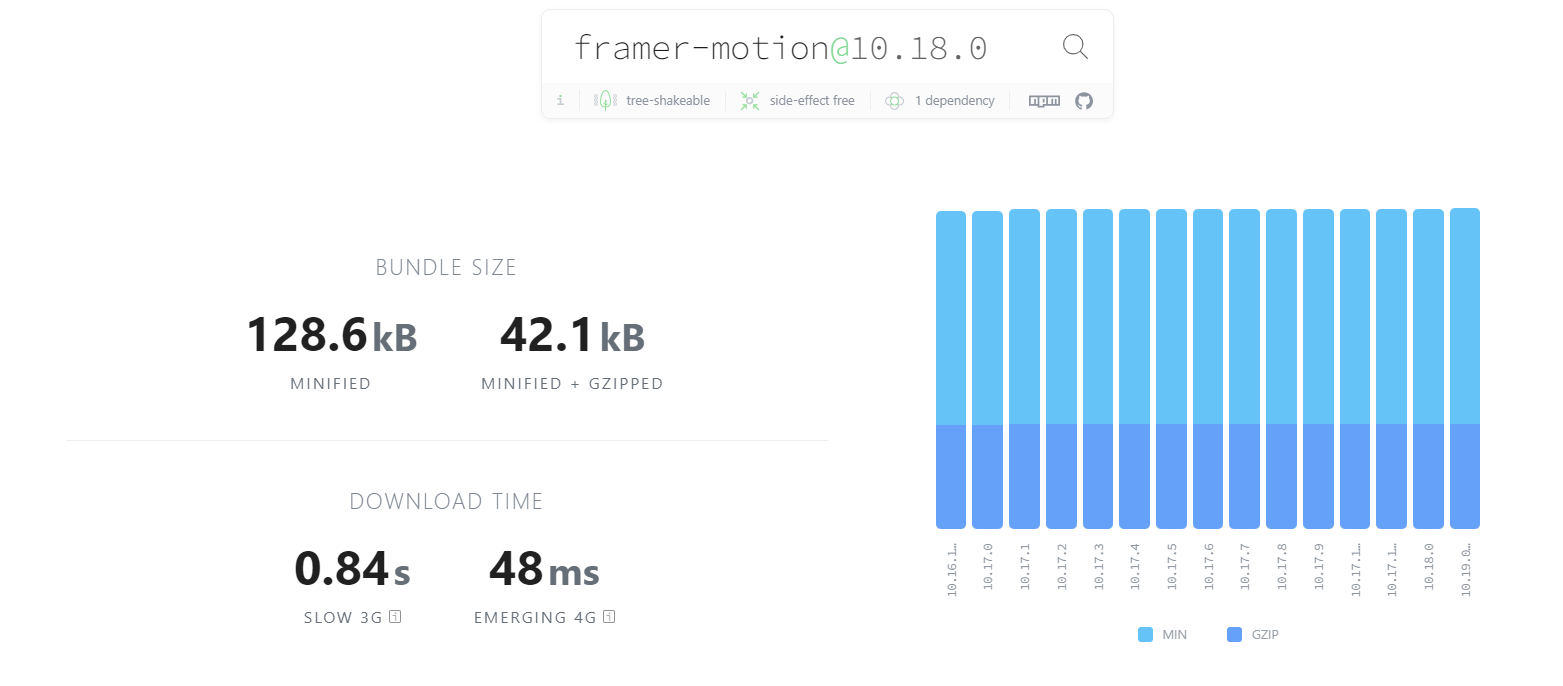The width and height of the screenshot is (1563, 686).
Task: Click the 10.17.0 version axis label
Action: point(988,569)
